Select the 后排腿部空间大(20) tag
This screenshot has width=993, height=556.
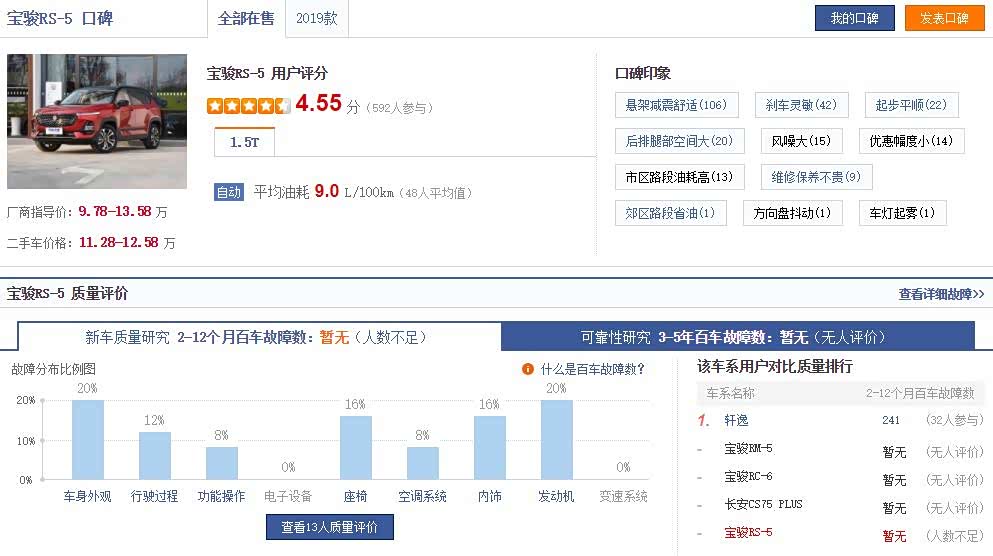[680, 141]
